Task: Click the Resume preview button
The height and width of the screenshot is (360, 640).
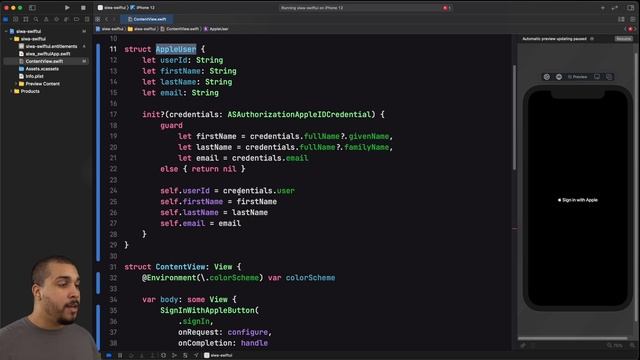Action: click(x=624, y=39)
